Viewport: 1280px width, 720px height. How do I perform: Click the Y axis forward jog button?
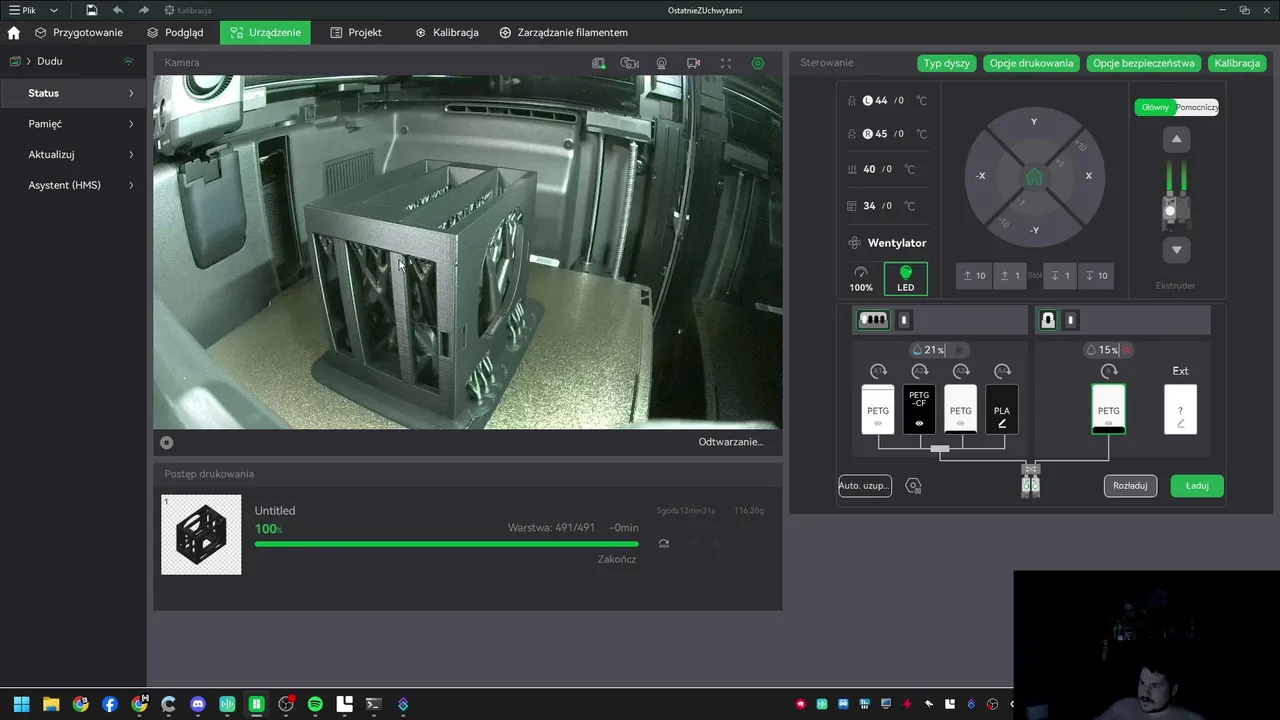pyautogui.click(x=1034, y=122)
